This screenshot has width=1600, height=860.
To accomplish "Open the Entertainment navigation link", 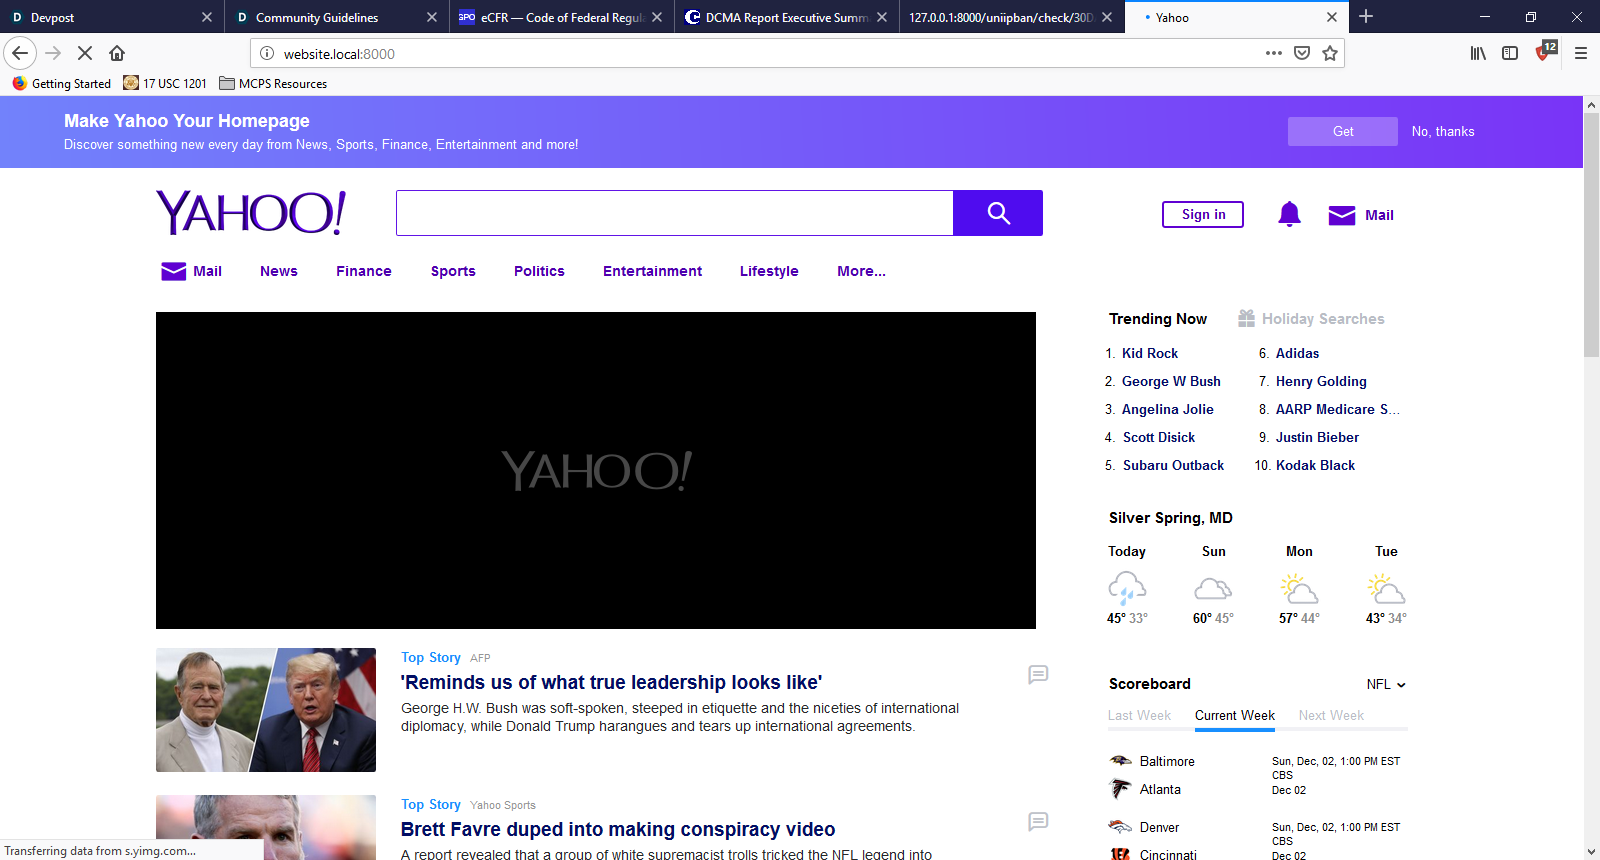I will 653,271.
